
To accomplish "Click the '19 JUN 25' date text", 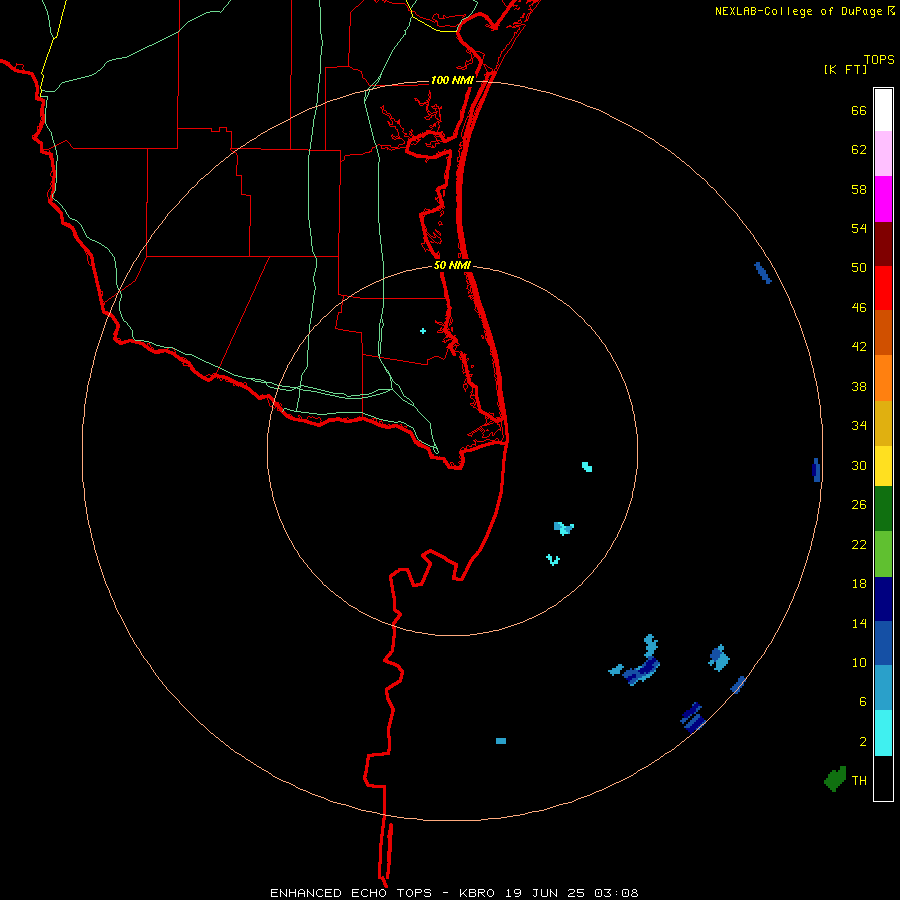I will (545, 893).
